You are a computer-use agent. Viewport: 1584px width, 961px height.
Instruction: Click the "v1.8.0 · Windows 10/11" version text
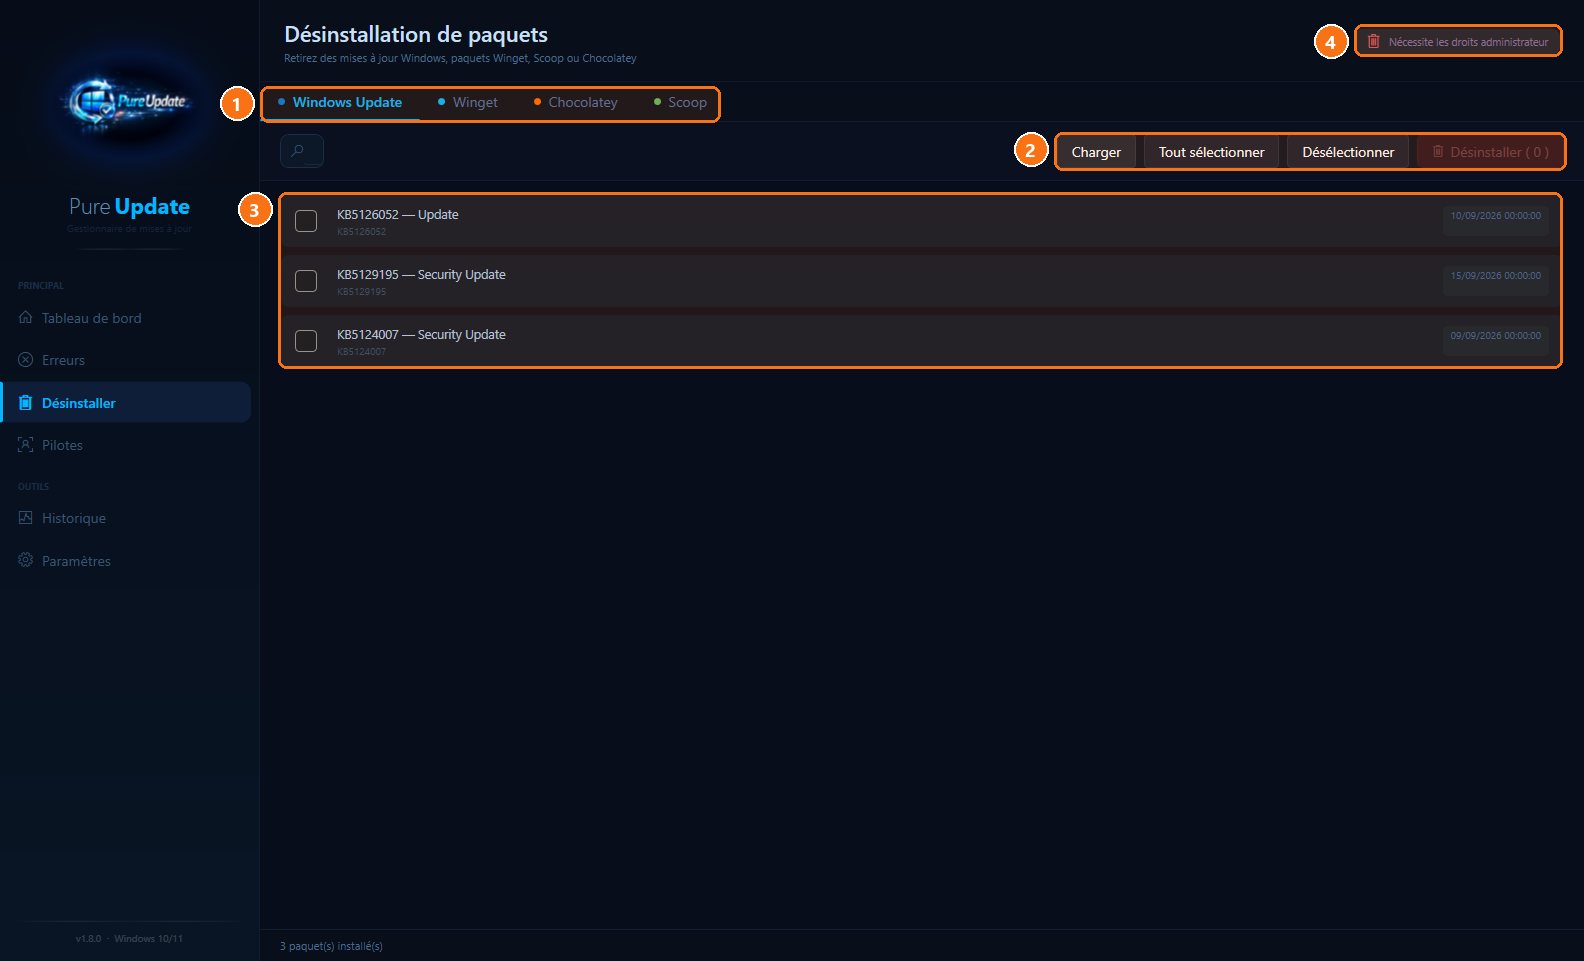(129, 939)
